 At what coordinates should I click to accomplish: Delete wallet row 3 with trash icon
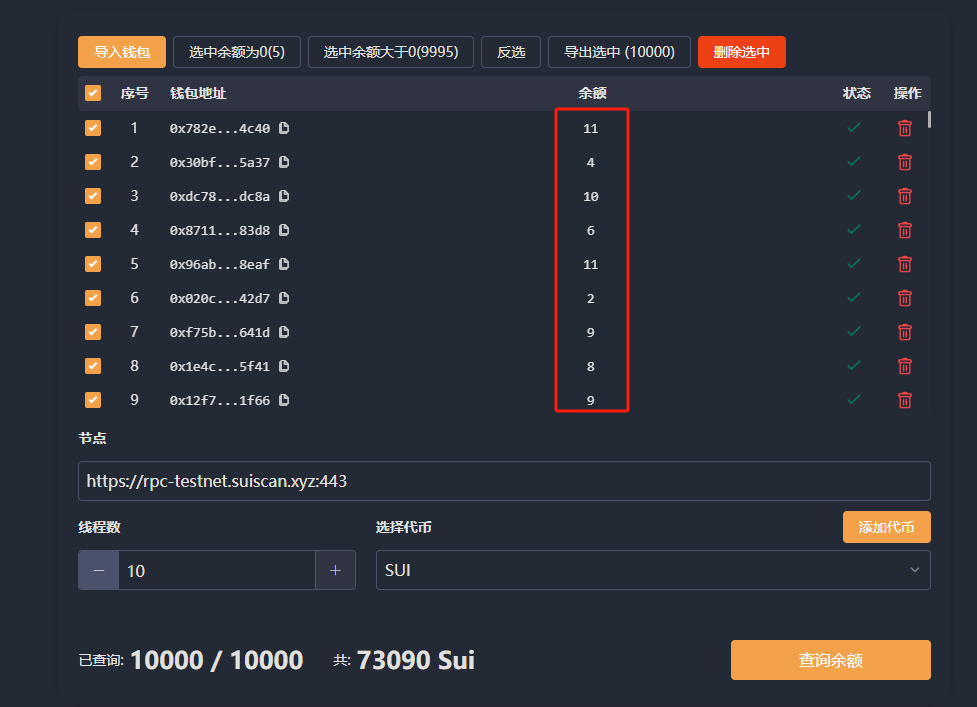[x=905, y=196]
